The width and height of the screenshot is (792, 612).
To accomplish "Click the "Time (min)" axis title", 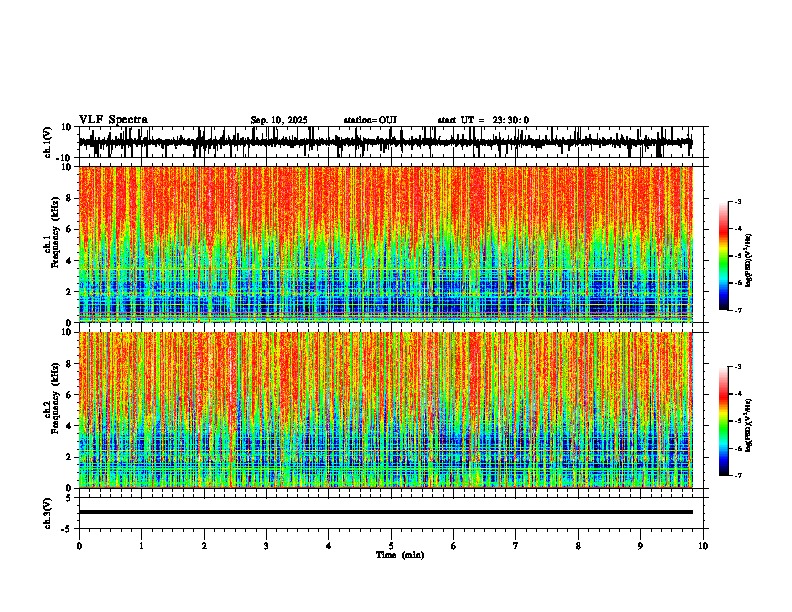I will (400, 555).
